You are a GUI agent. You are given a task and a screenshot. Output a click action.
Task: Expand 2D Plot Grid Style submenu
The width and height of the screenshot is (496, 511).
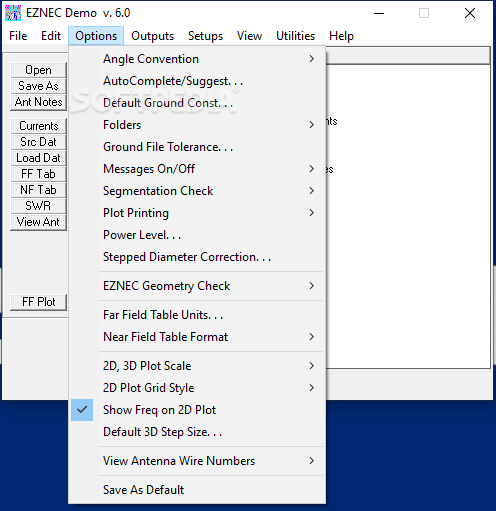point(197,388)
